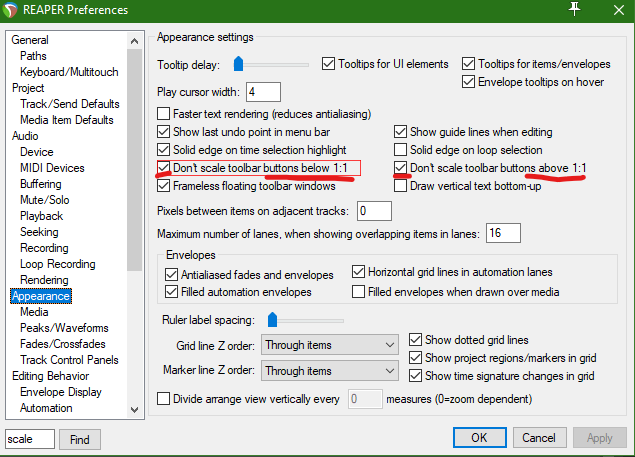Enable Filled envelopes when drawn over media

coord(358,292)
